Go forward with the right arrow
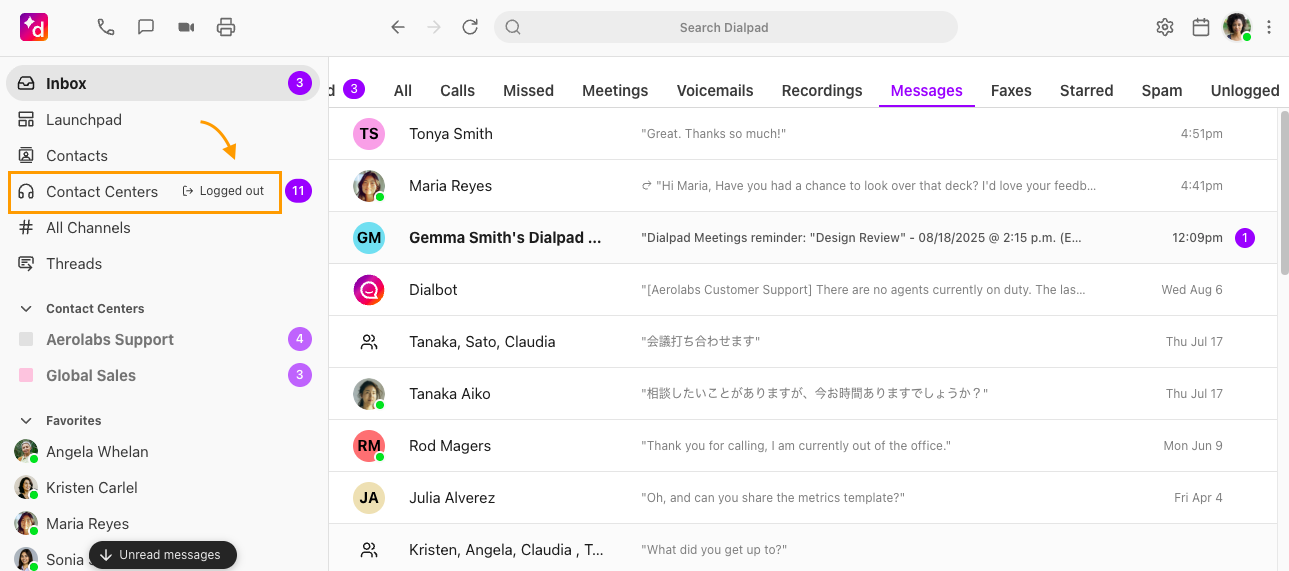 click(x=434, y=27)
